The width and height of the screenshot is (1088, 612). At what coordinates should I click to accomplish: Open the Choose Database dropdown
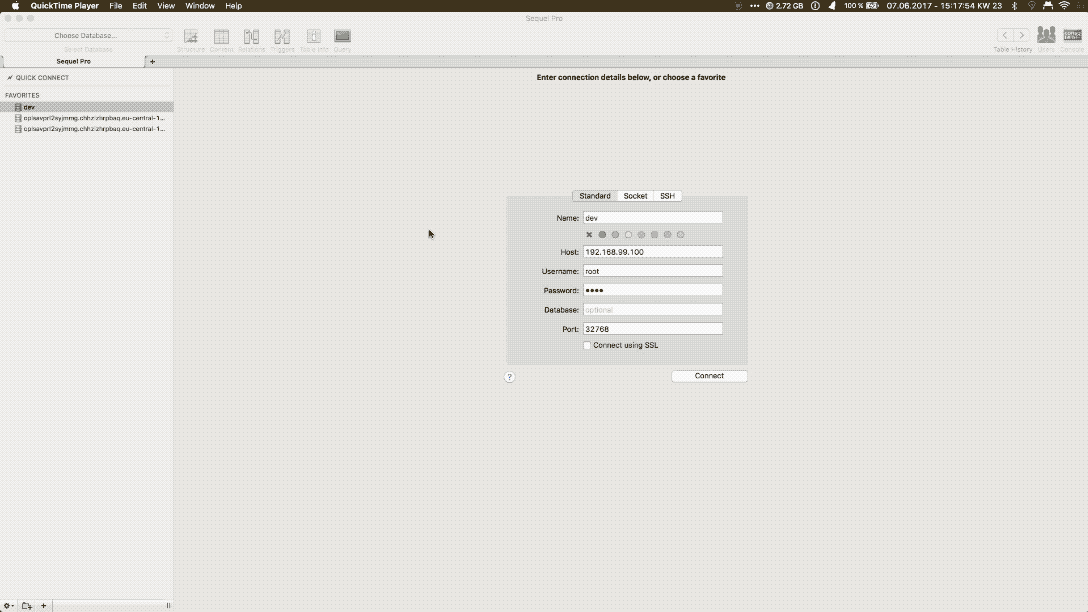click(87, 35)
